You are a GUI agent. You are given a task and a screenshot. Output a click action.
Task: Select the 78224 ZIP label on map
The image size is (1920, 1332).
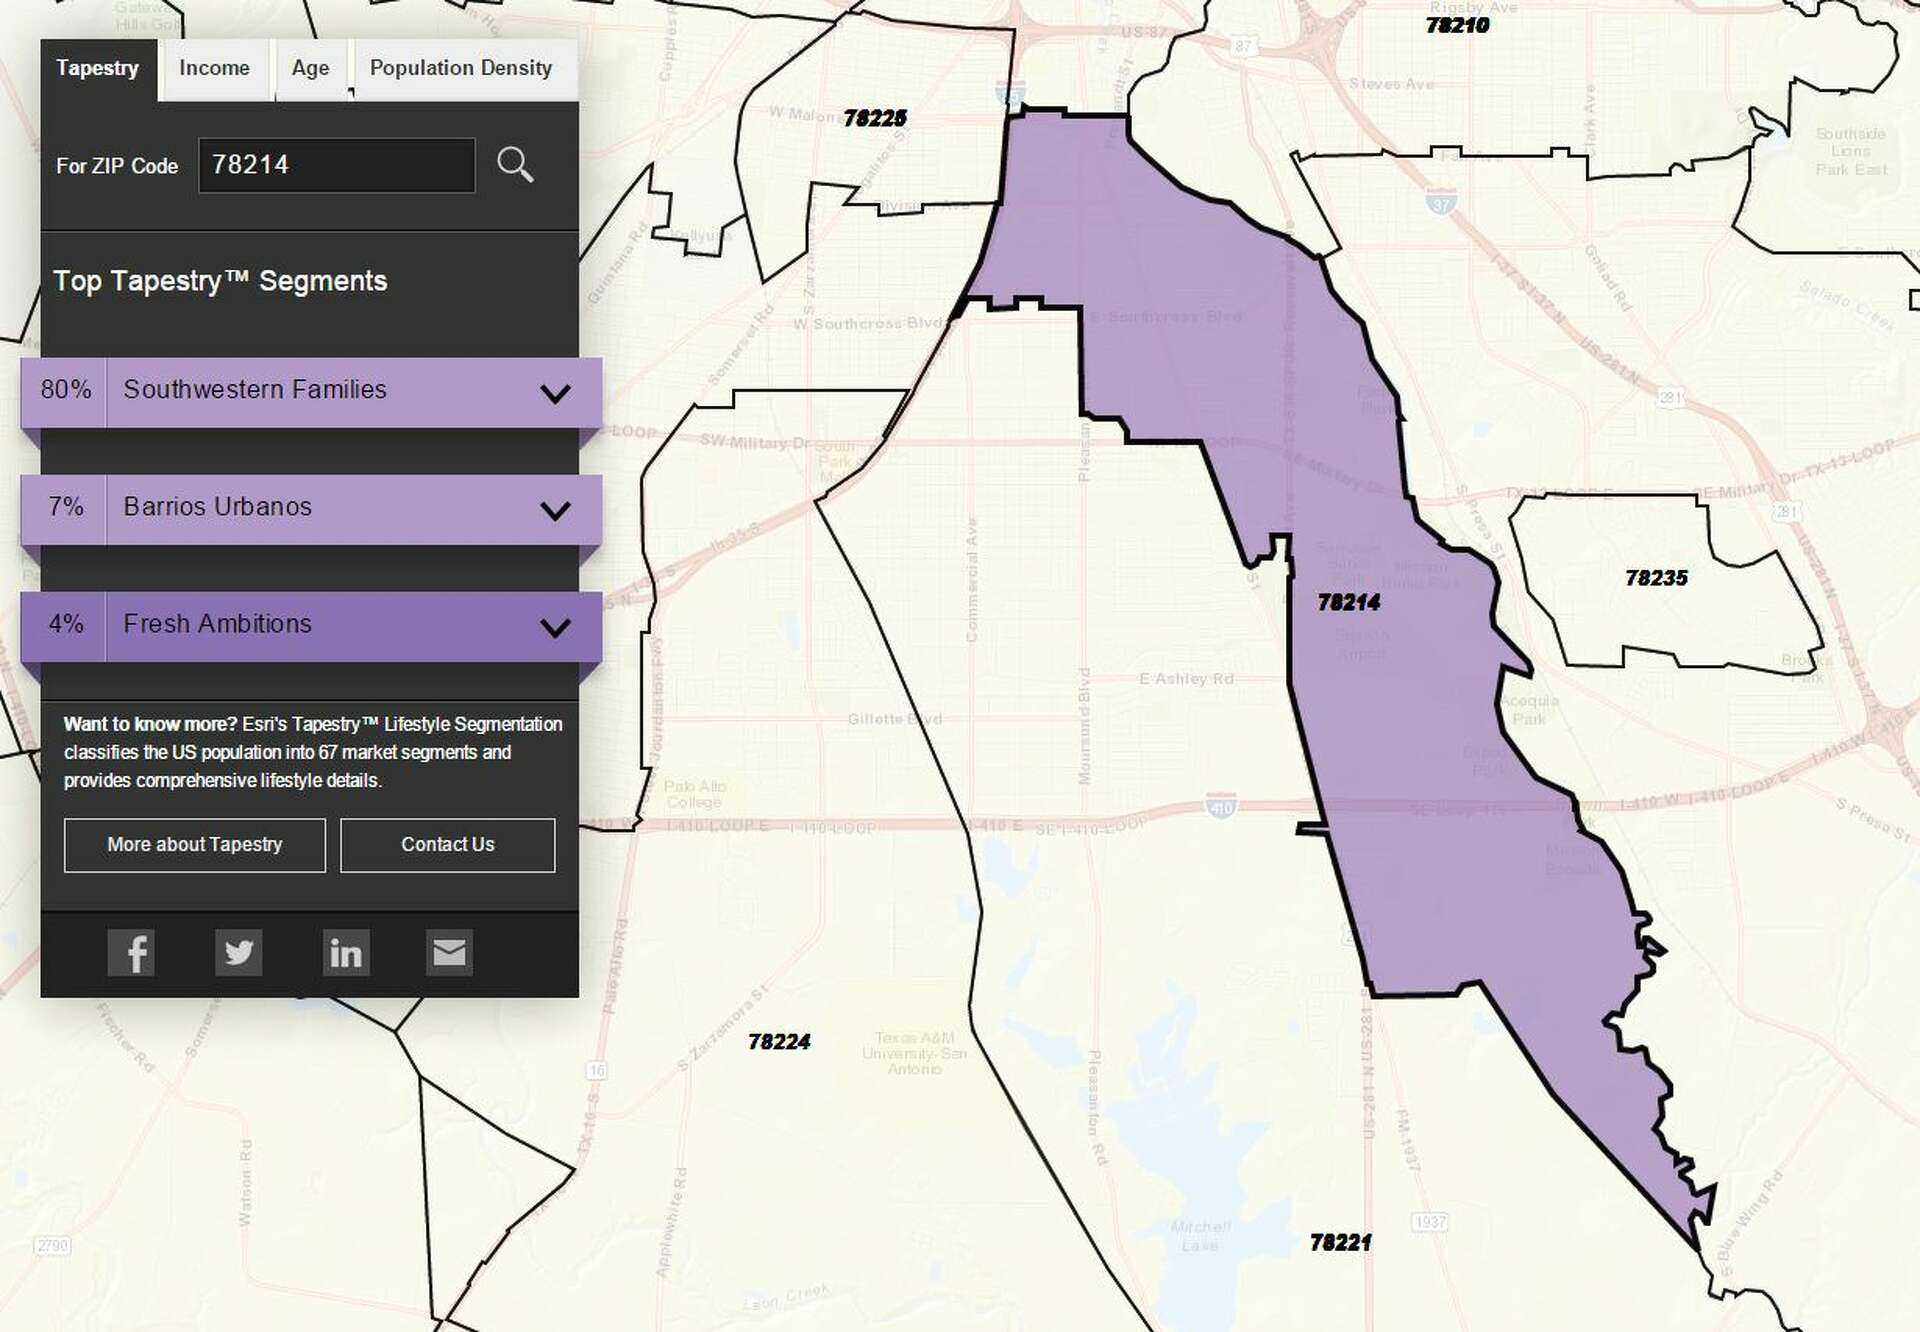point(779,1042)
